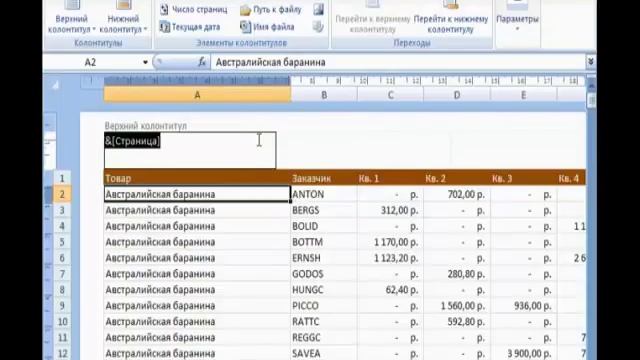Click the Заказчик header cell
This screenshot has height=360, width=640.
point(324,178)
